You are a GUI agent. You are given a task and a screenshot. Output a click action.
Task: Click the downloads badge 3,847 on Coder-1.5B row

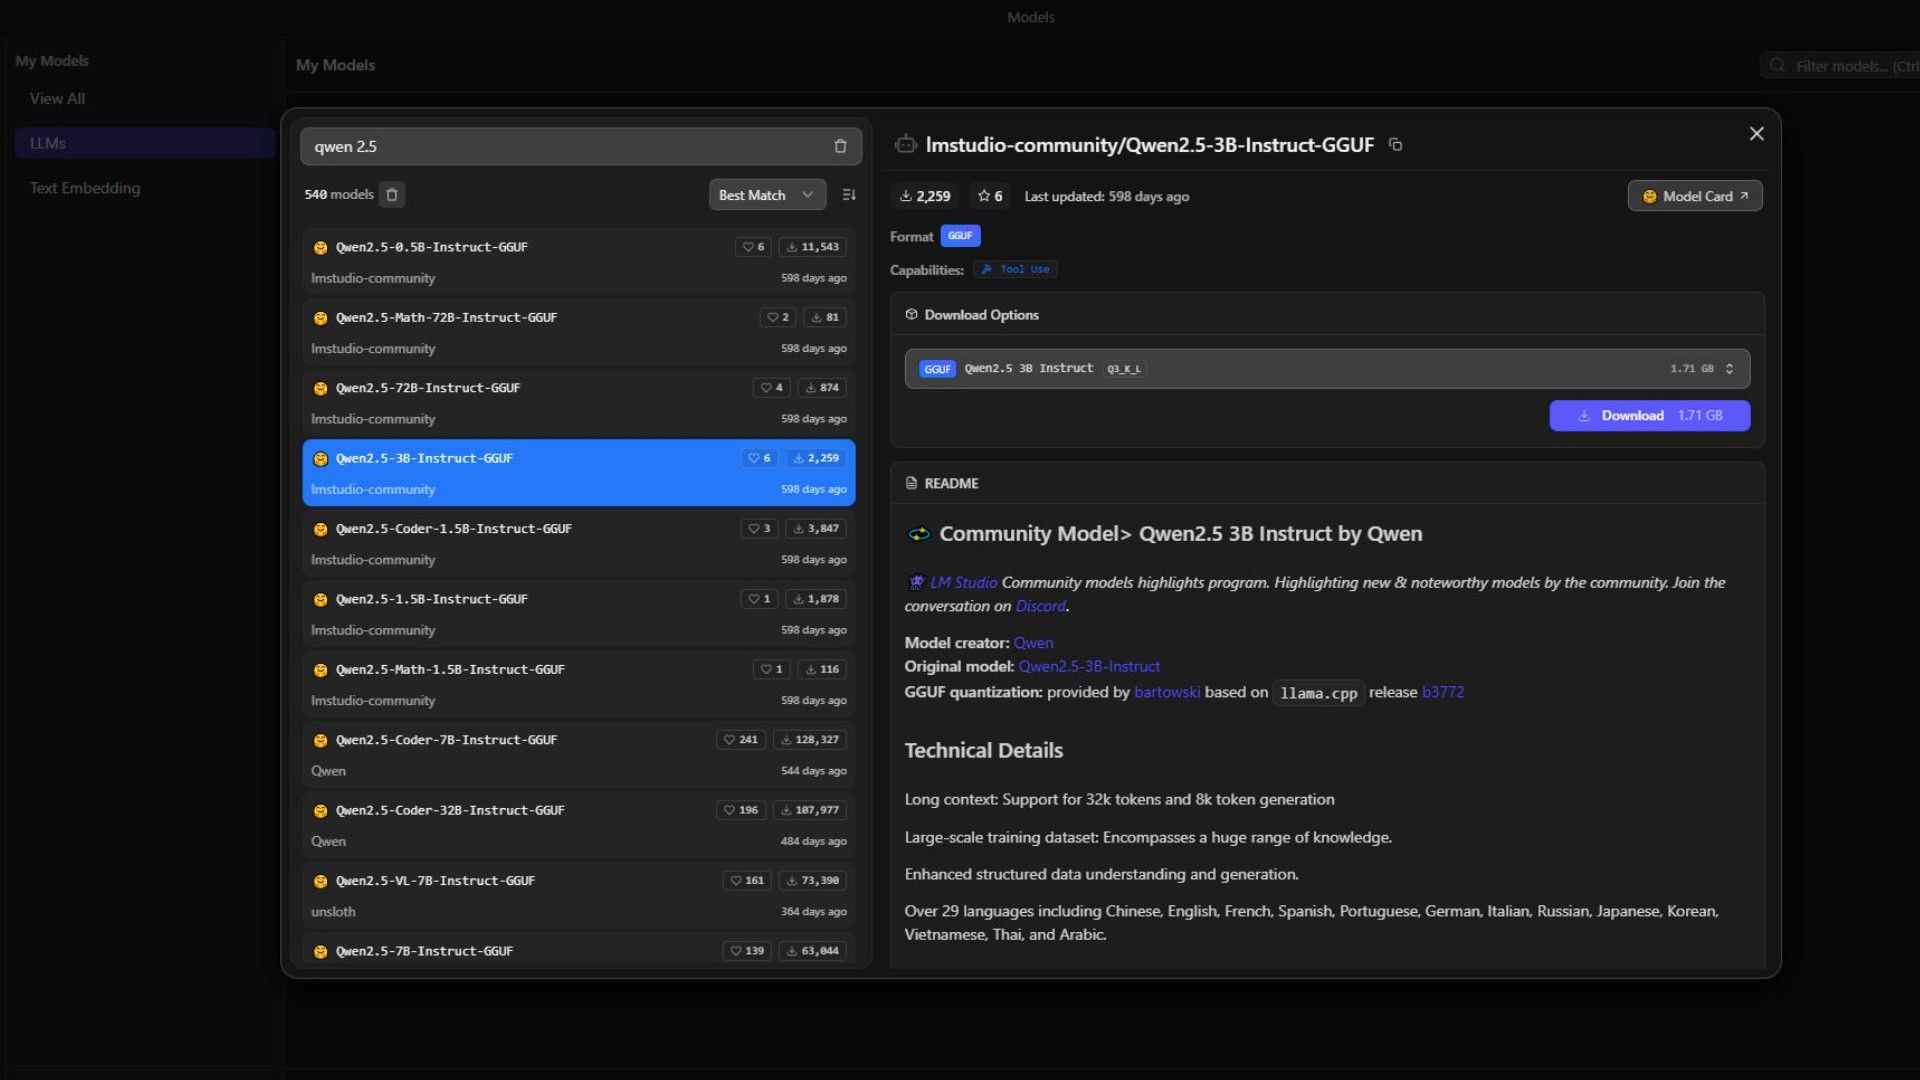(x=816, y=529)
